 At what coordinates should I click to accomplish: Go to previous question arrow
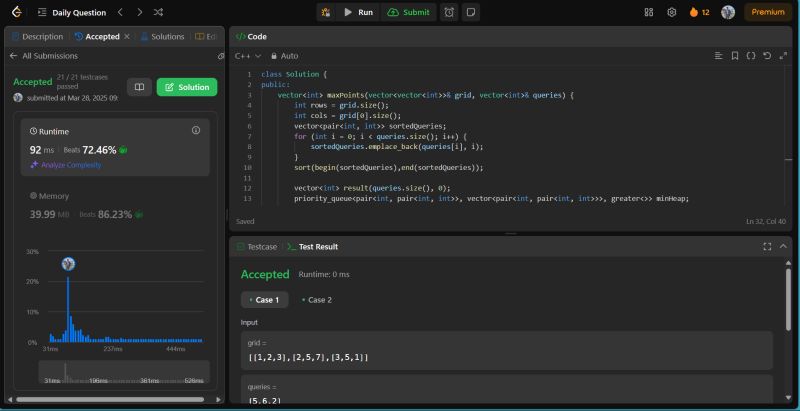click(120, 12)
